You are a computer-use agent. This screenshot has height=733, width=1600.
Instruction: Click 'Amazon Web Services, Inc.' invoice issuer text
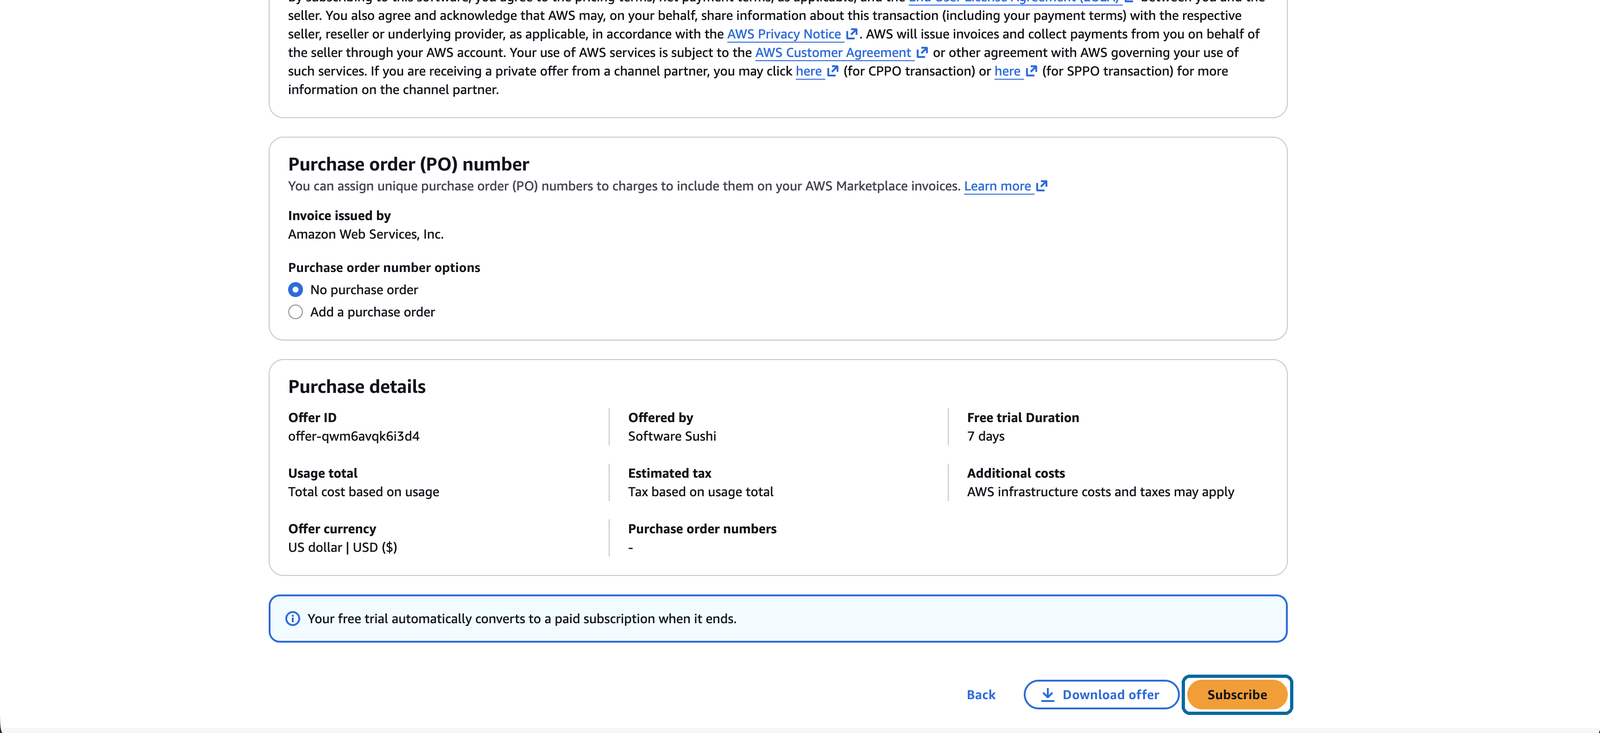click(x=366, y=234)
